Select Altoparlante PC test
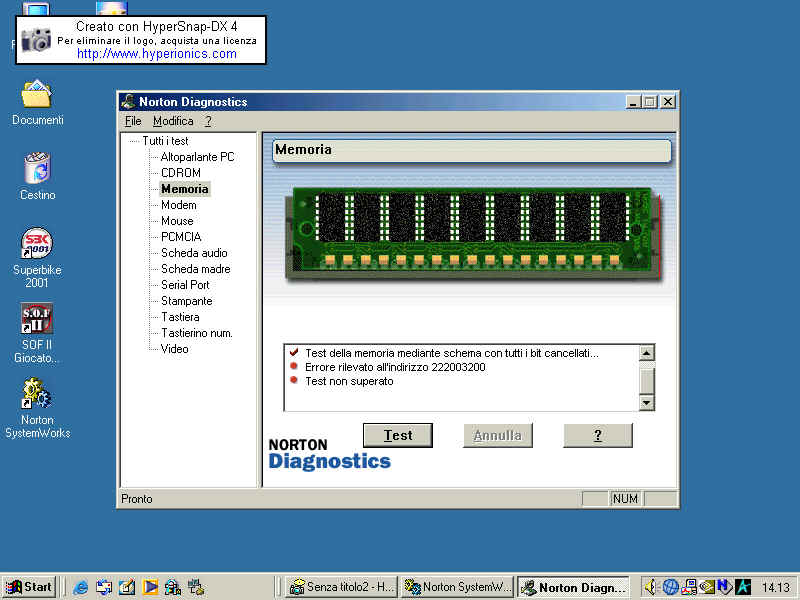 pos(197,157)
